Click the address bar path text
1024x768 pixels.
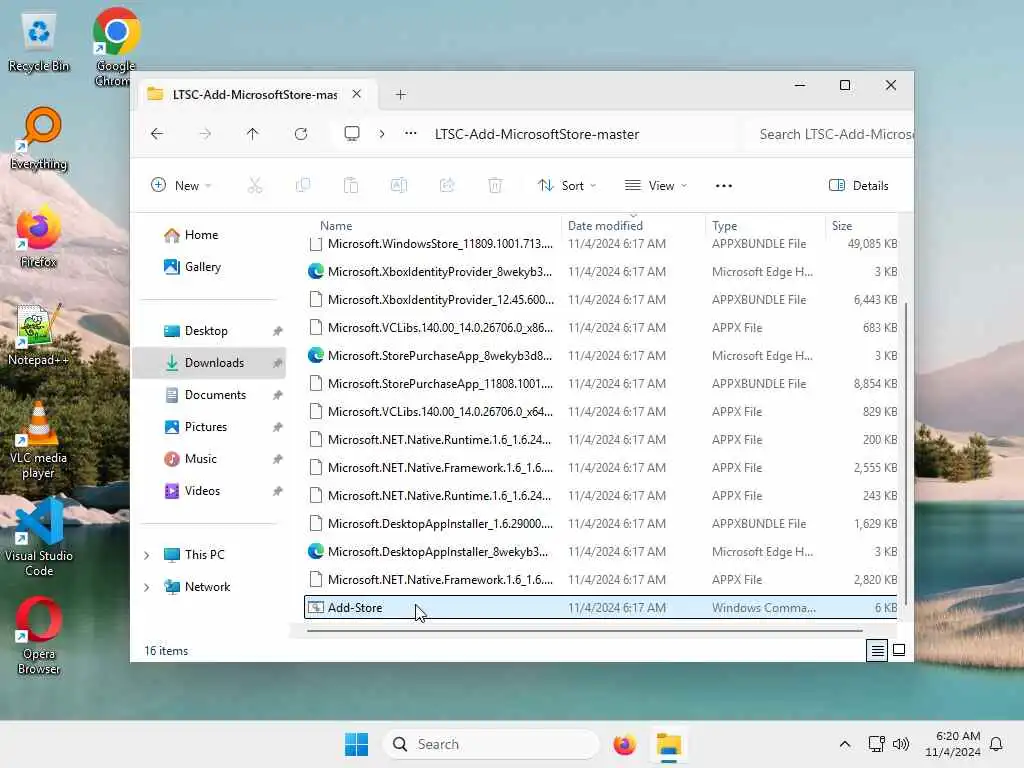[537, 134]
